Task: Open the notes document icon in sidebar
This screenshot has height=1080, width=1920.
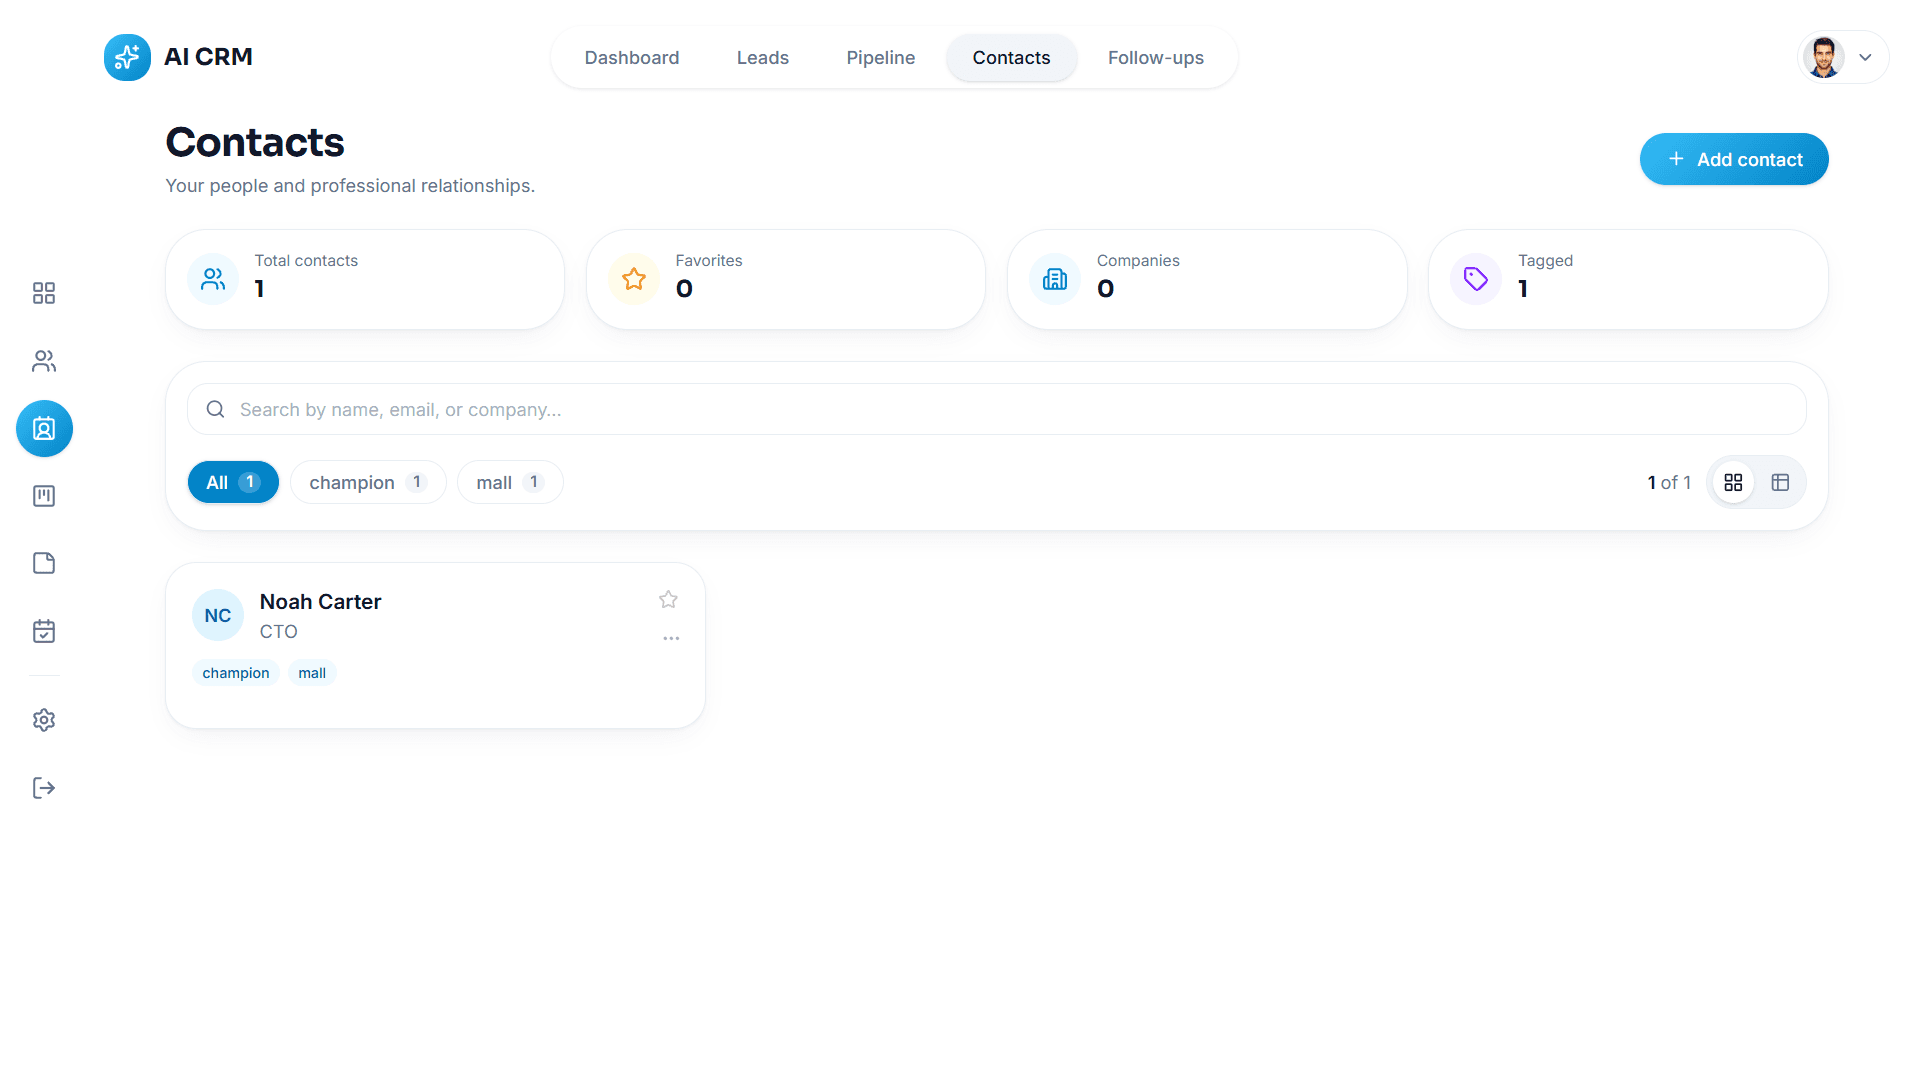Action: pyautogui.click(x=44, y=563)
